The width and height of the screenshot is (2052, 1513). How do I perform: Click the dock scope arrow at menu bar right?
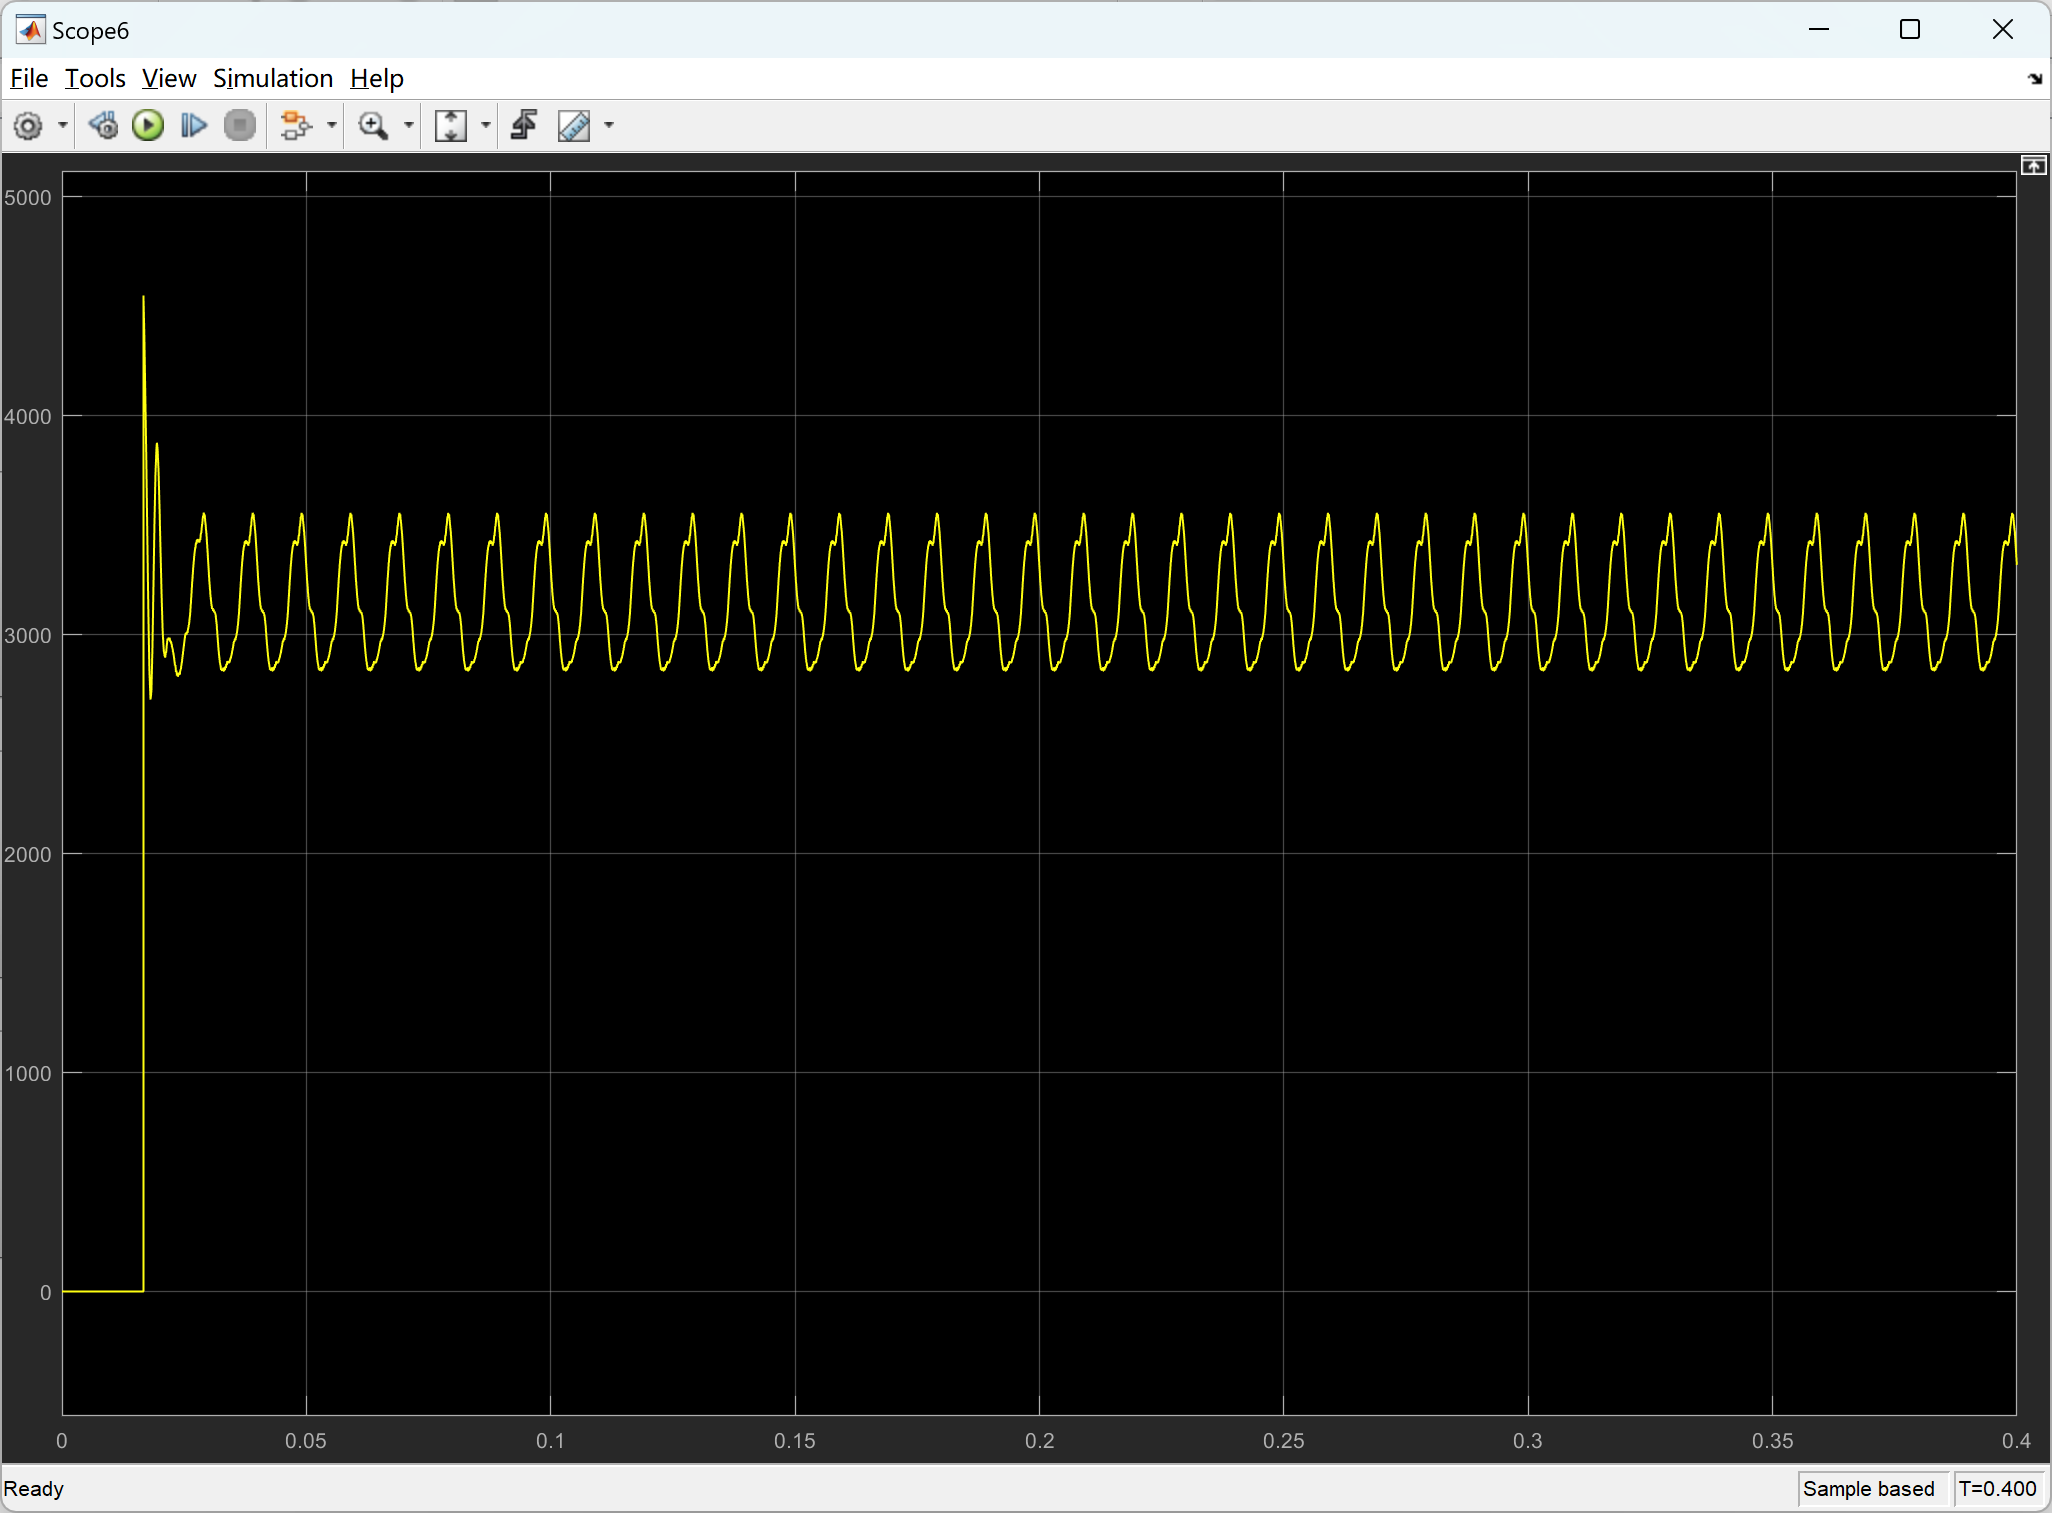click(x=2034, y=79)
